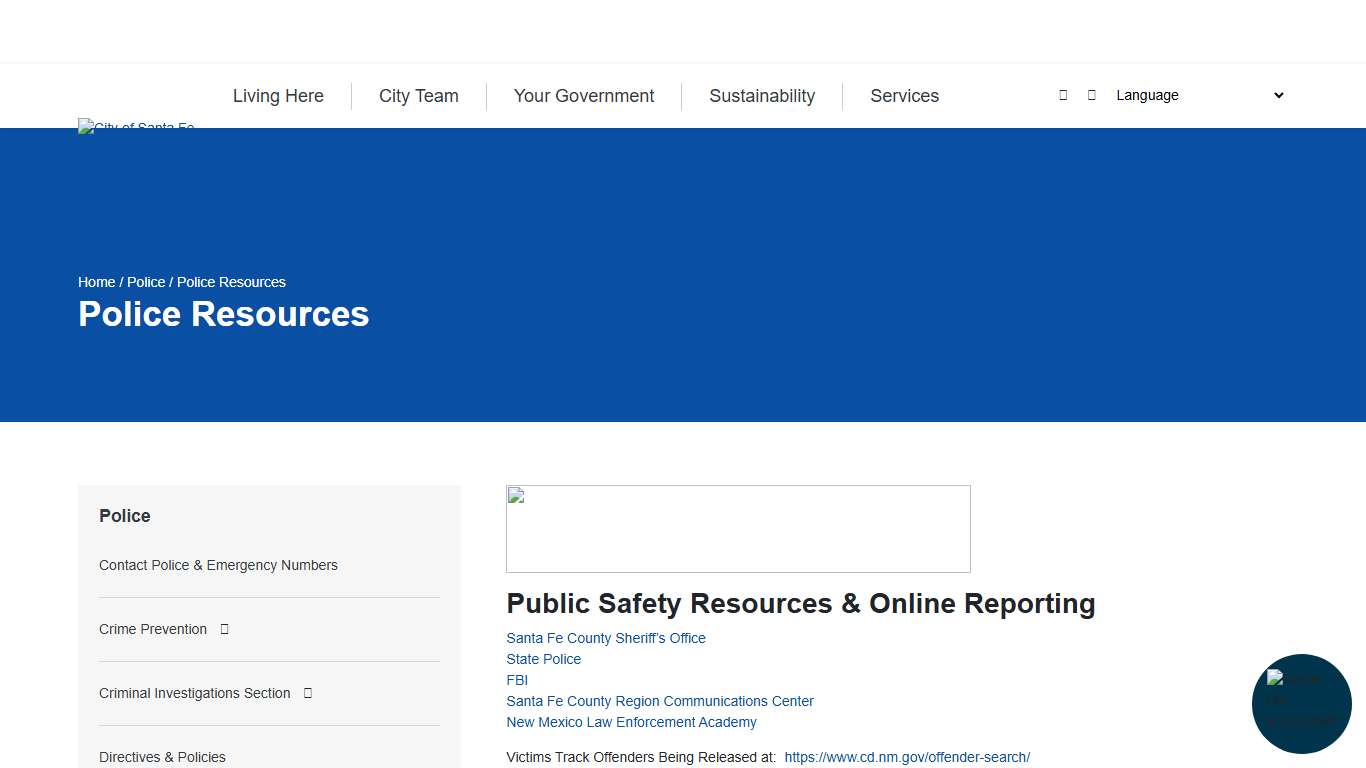Click the City of Santa Fe logo
1366x768 pixels.
point(136,127)
